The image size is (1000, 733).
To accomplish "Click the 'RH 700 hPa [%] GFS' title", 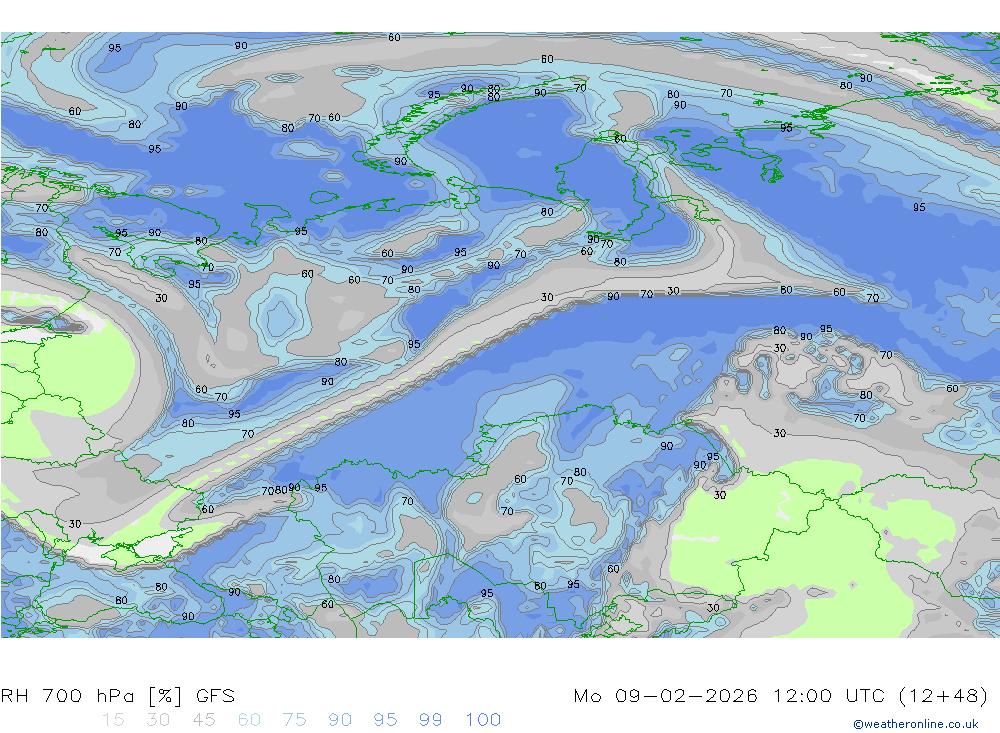I will (x=118, y=695).
